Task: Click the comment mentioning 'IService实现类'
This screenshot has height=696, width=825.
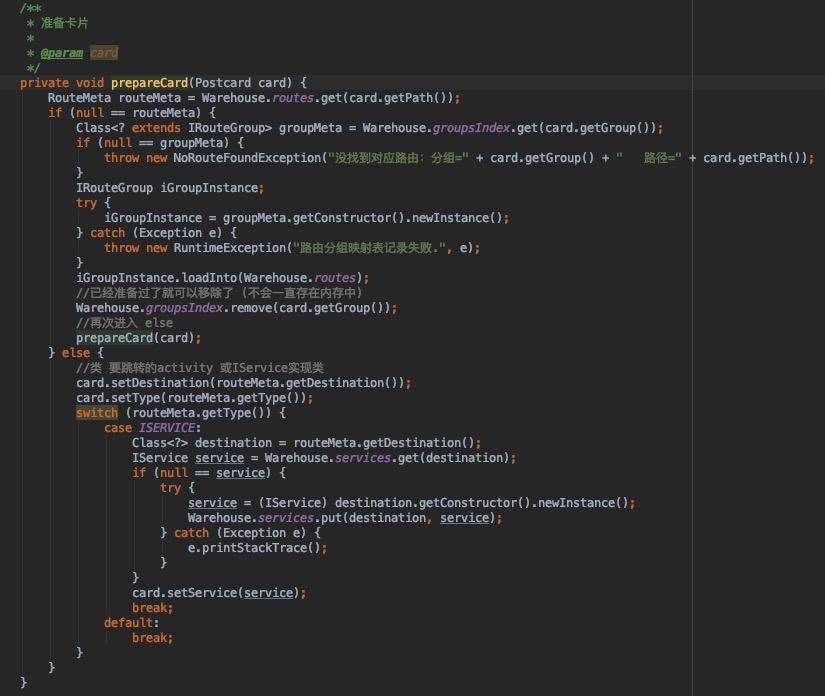Action: pos(200,368)
